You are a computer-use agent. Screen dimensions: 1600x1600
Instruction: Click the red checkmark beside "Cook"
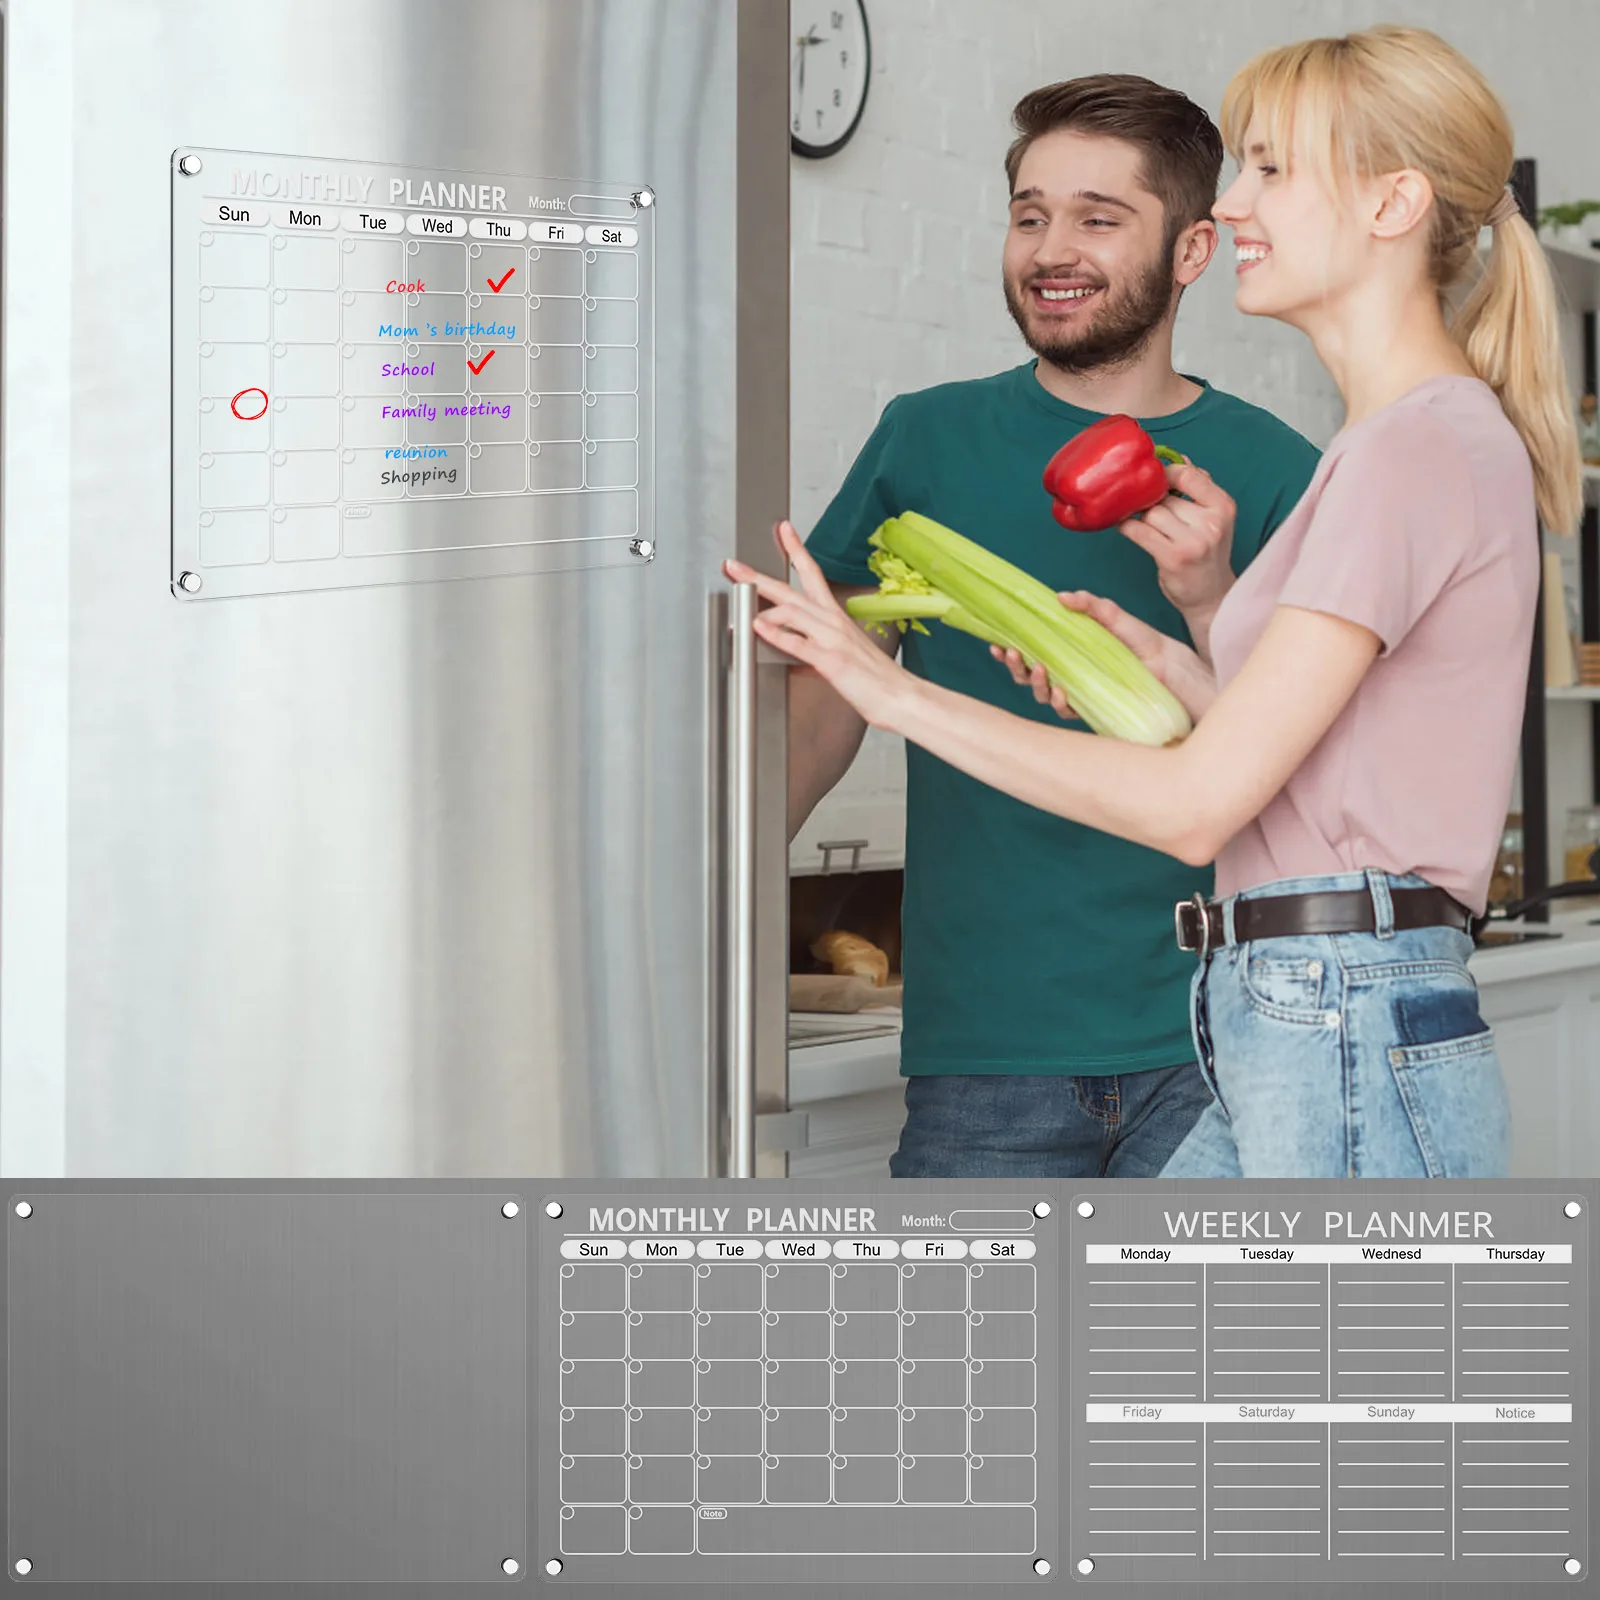[501, 280]
